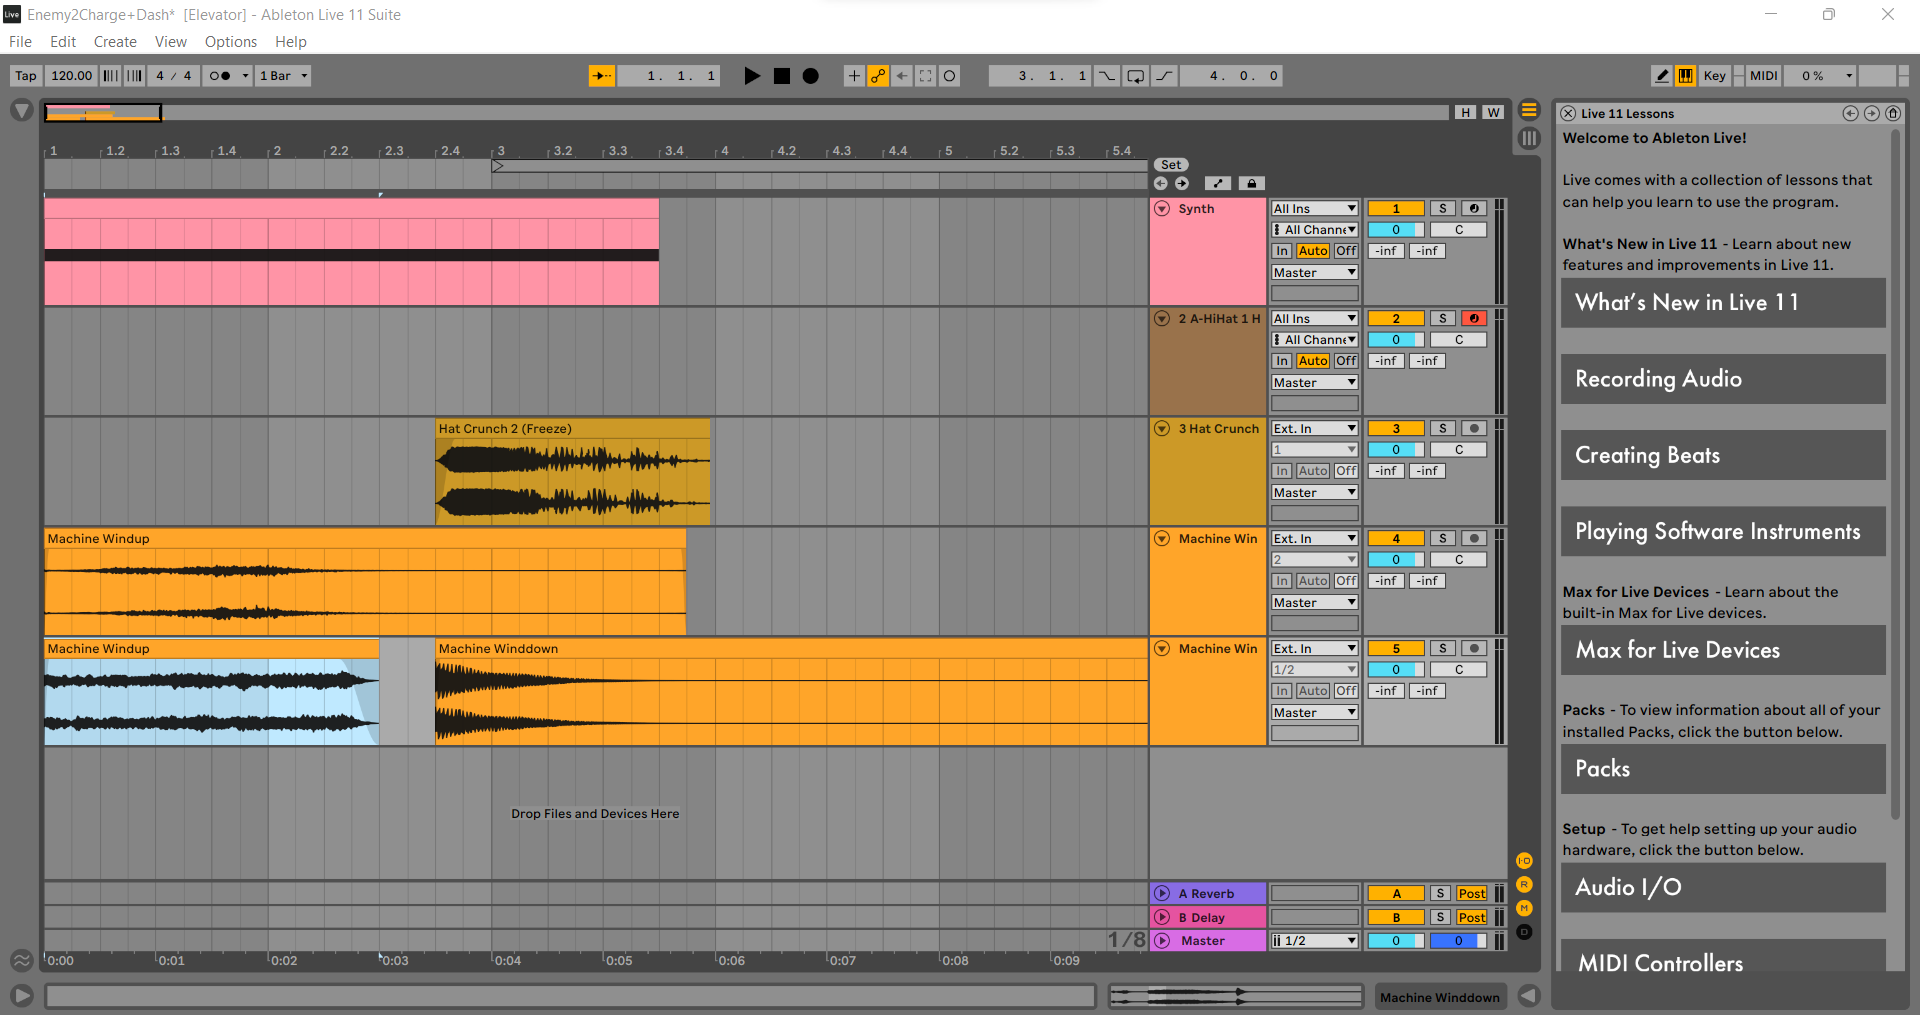Toggle the Returns section visibility (R) button
1920x1015 pixels.
1524,885
